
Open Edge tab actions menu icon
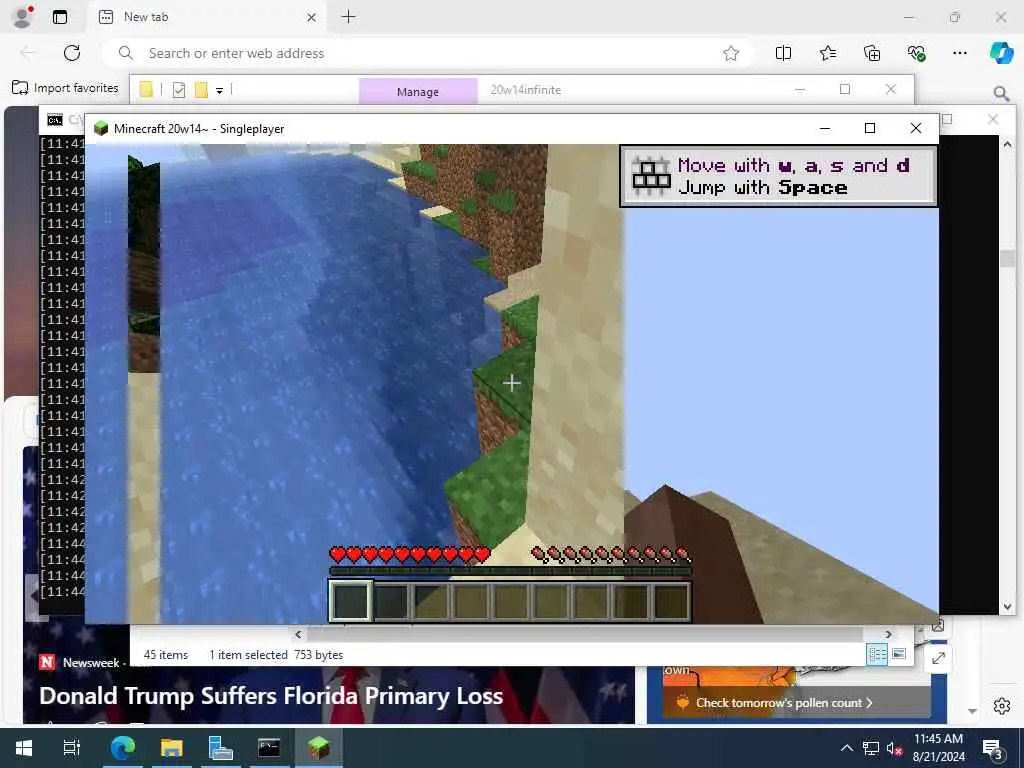tap(59, 17)
